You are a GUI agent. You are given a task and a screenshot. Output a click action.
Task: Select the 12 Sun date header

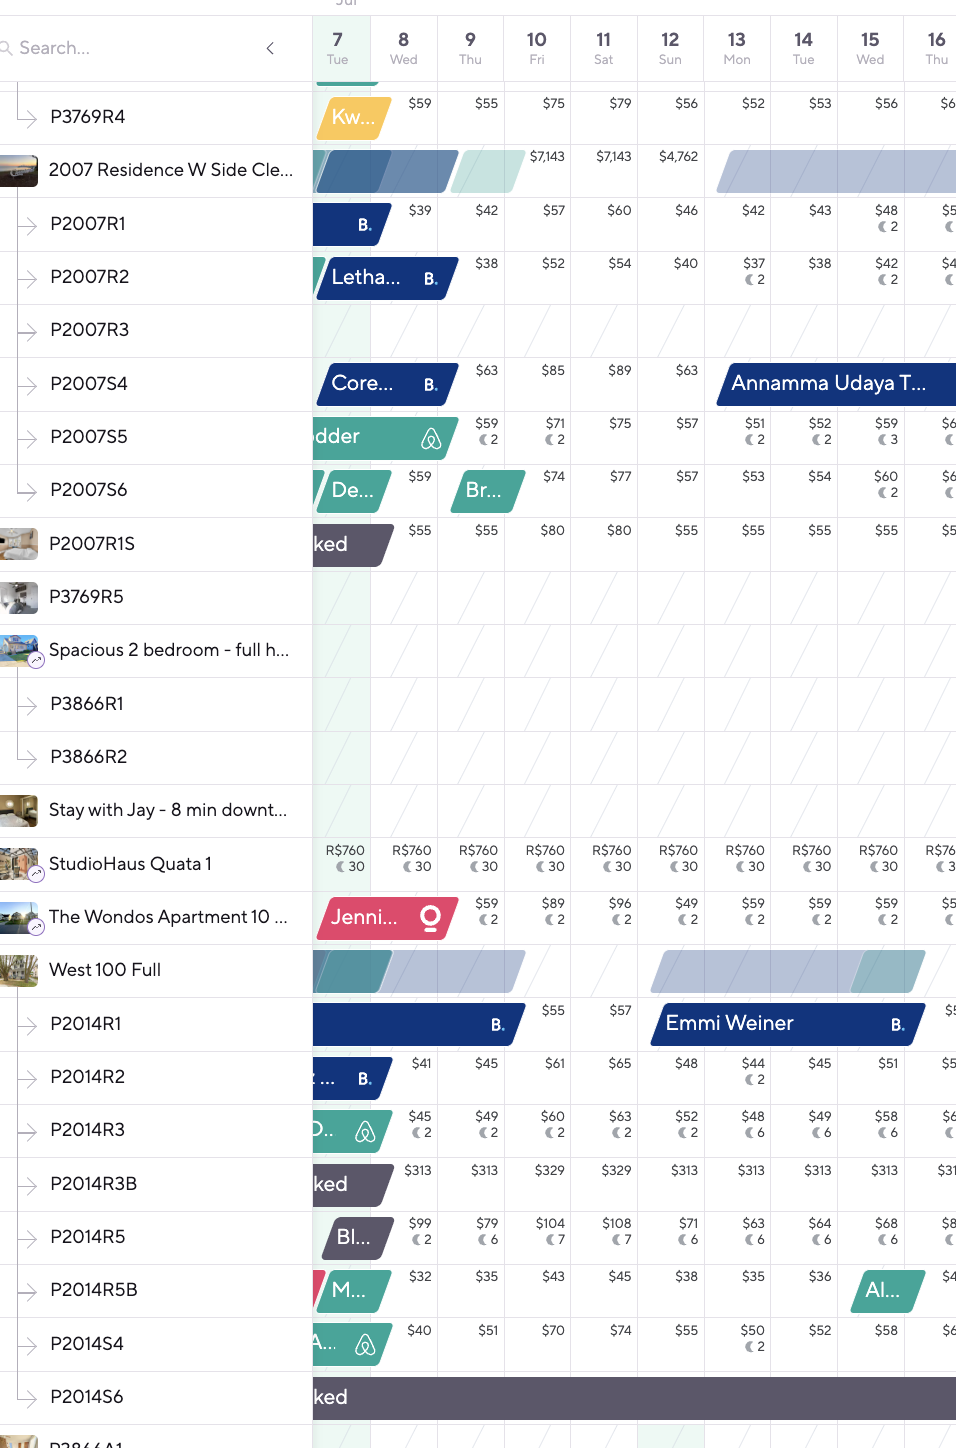coord(670,48)
